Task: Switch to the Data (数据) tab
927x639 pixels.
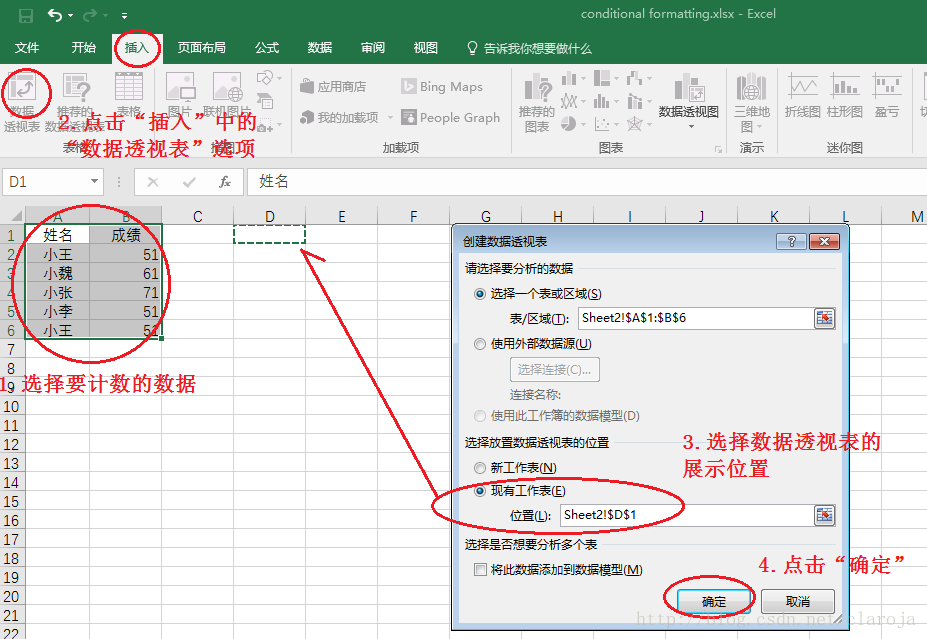Action: (x=320, y=48)
